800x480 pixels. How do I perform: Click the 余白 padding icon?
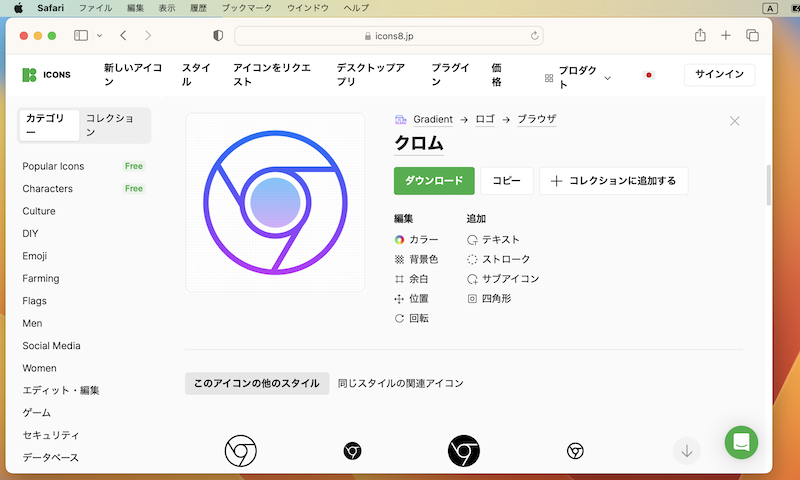(x=400, y=279)
